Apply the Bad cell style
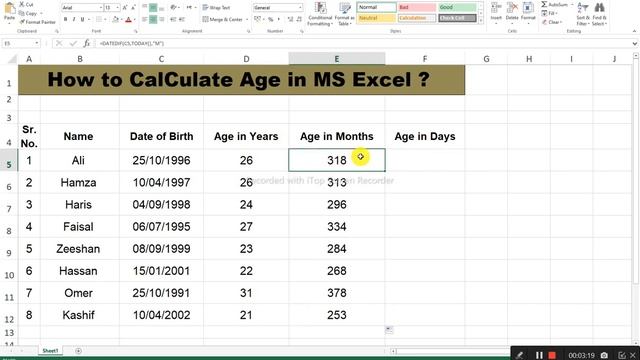Screen dimensions: 640x360 (x=417, y=7)
